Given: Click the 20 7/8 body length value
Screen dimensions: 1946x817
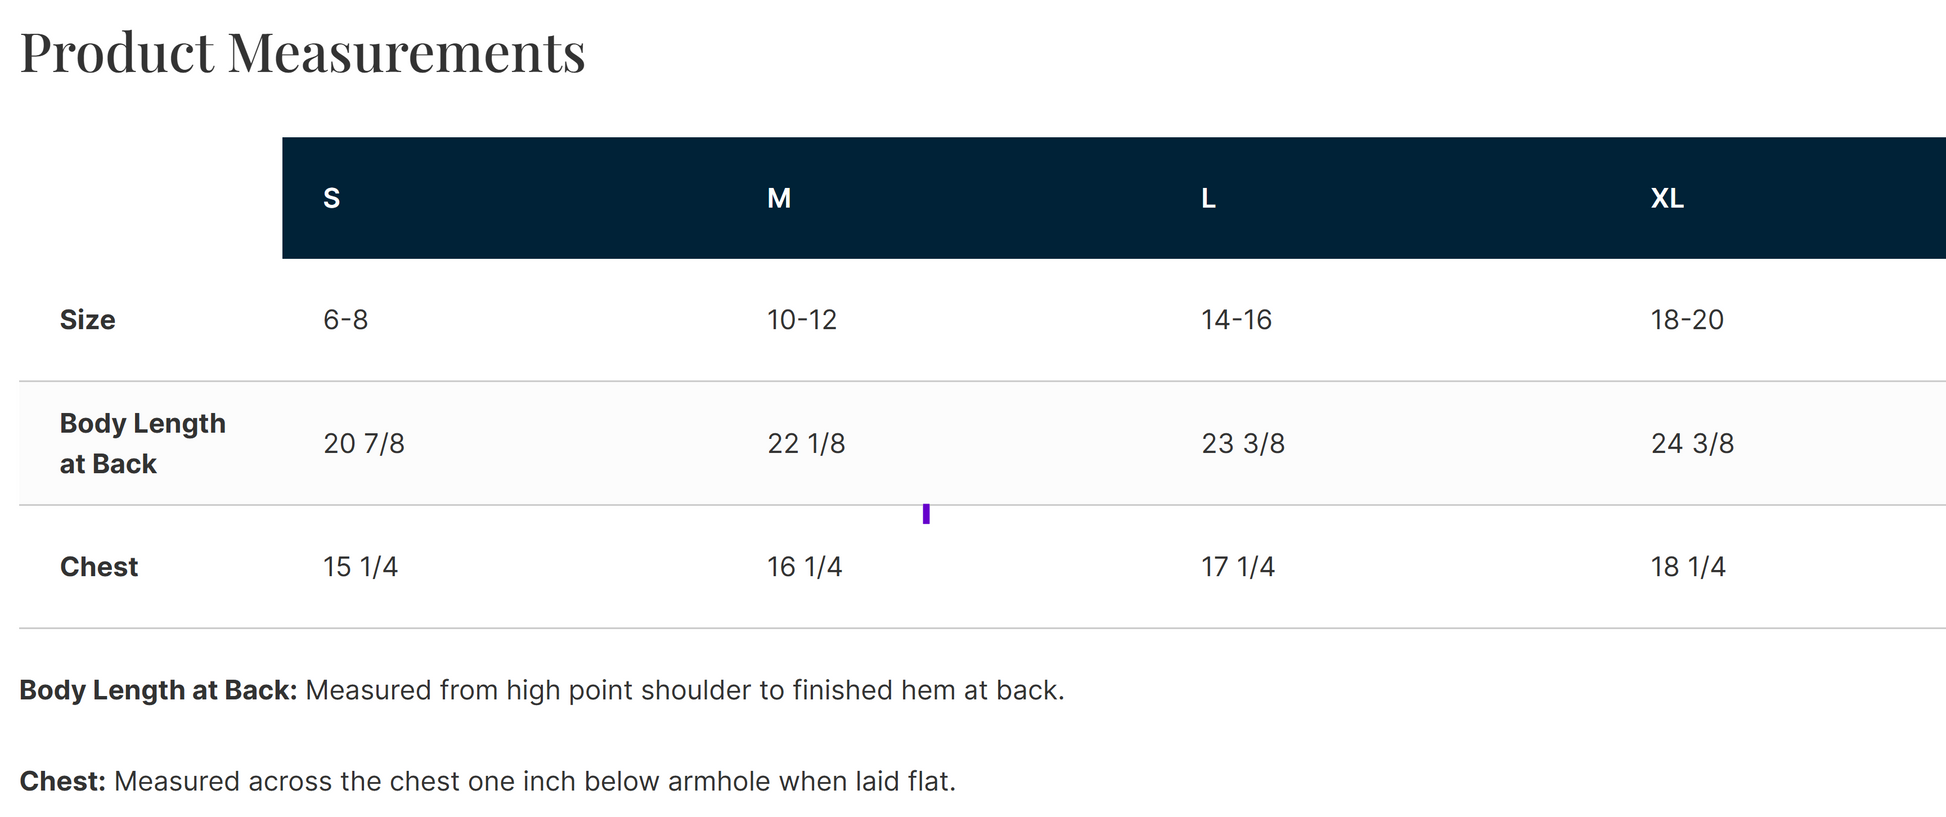Looking at the screenshot, I should tap(364, 443).
